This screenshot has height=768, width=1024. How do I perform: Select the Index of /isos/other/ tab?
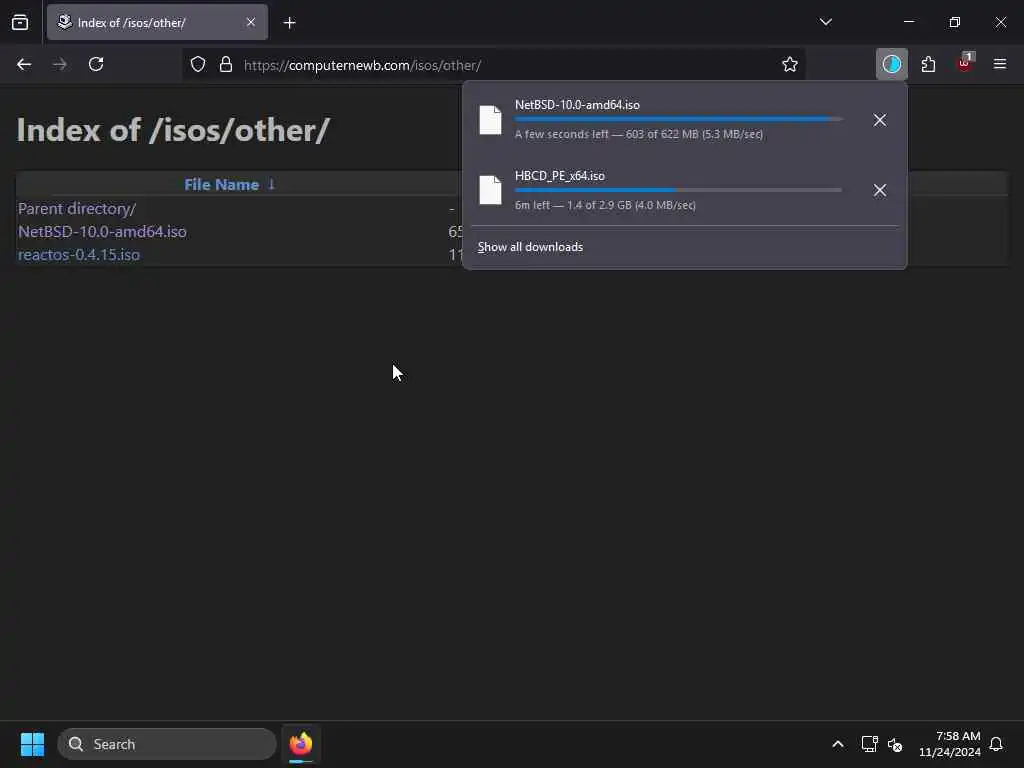[x=157, y=22]
